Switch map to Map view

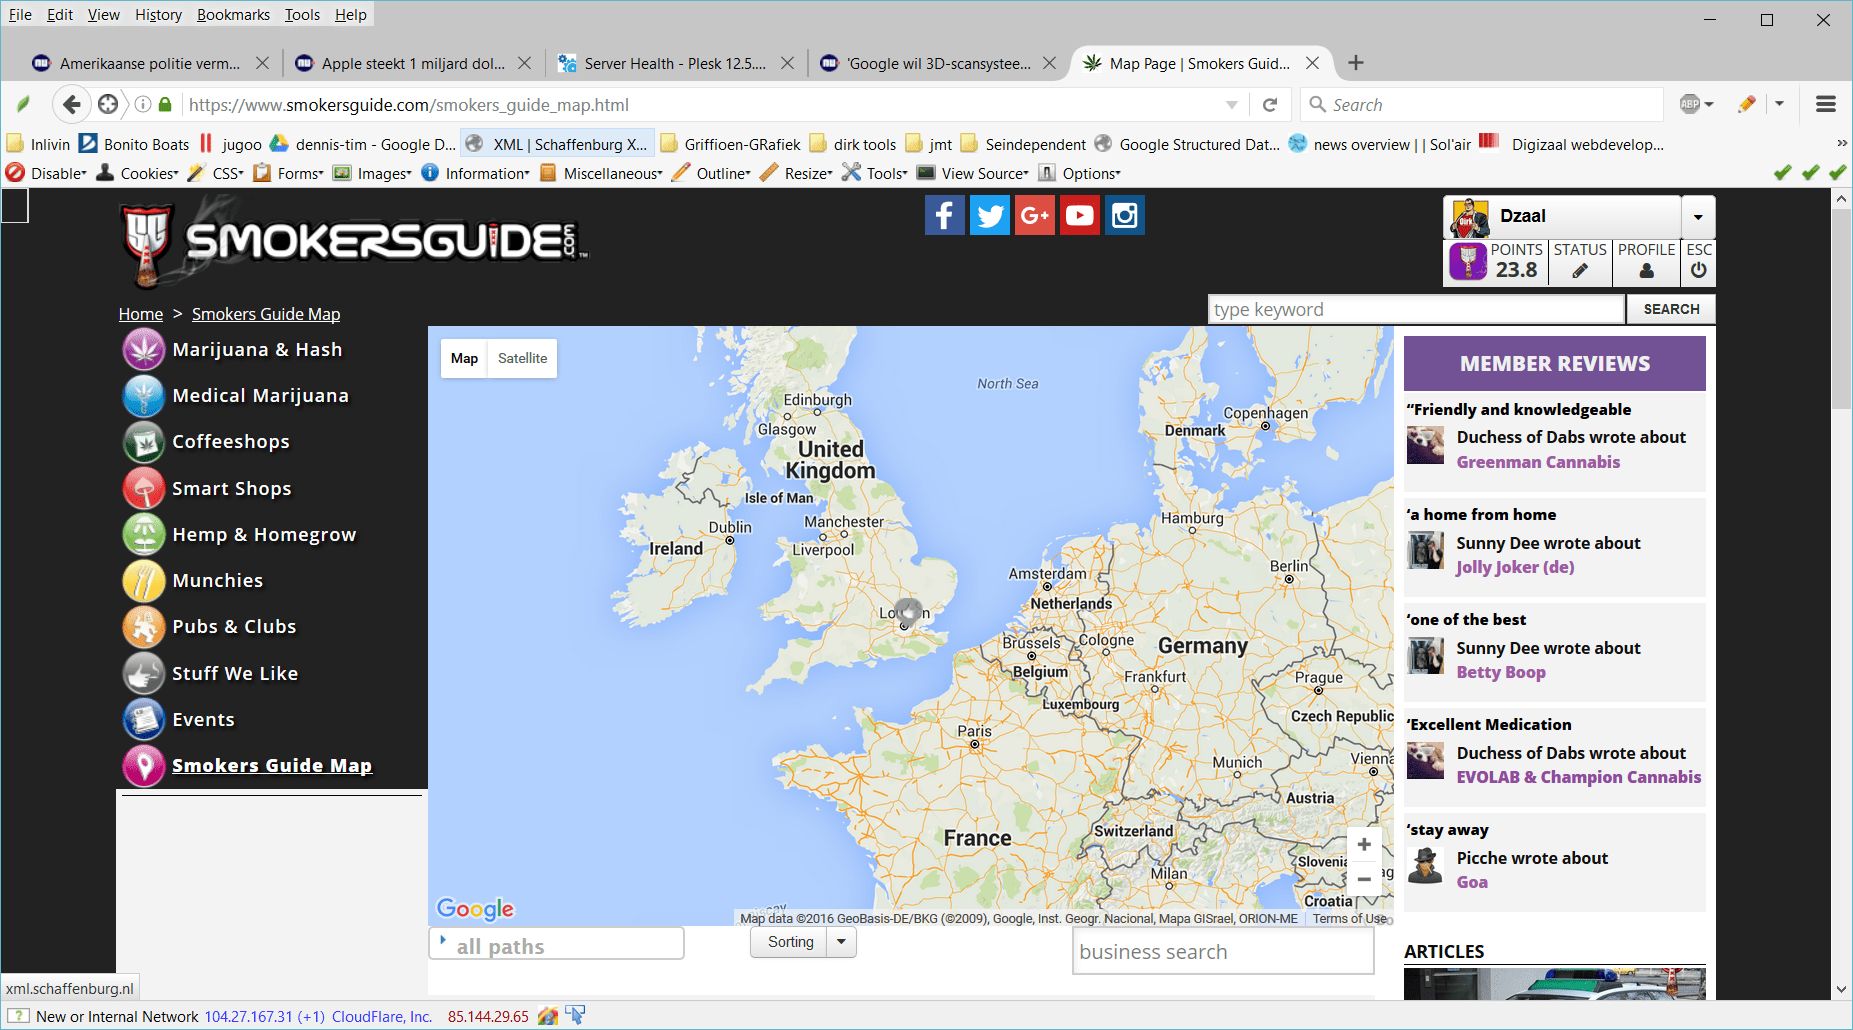pos(464,358)
